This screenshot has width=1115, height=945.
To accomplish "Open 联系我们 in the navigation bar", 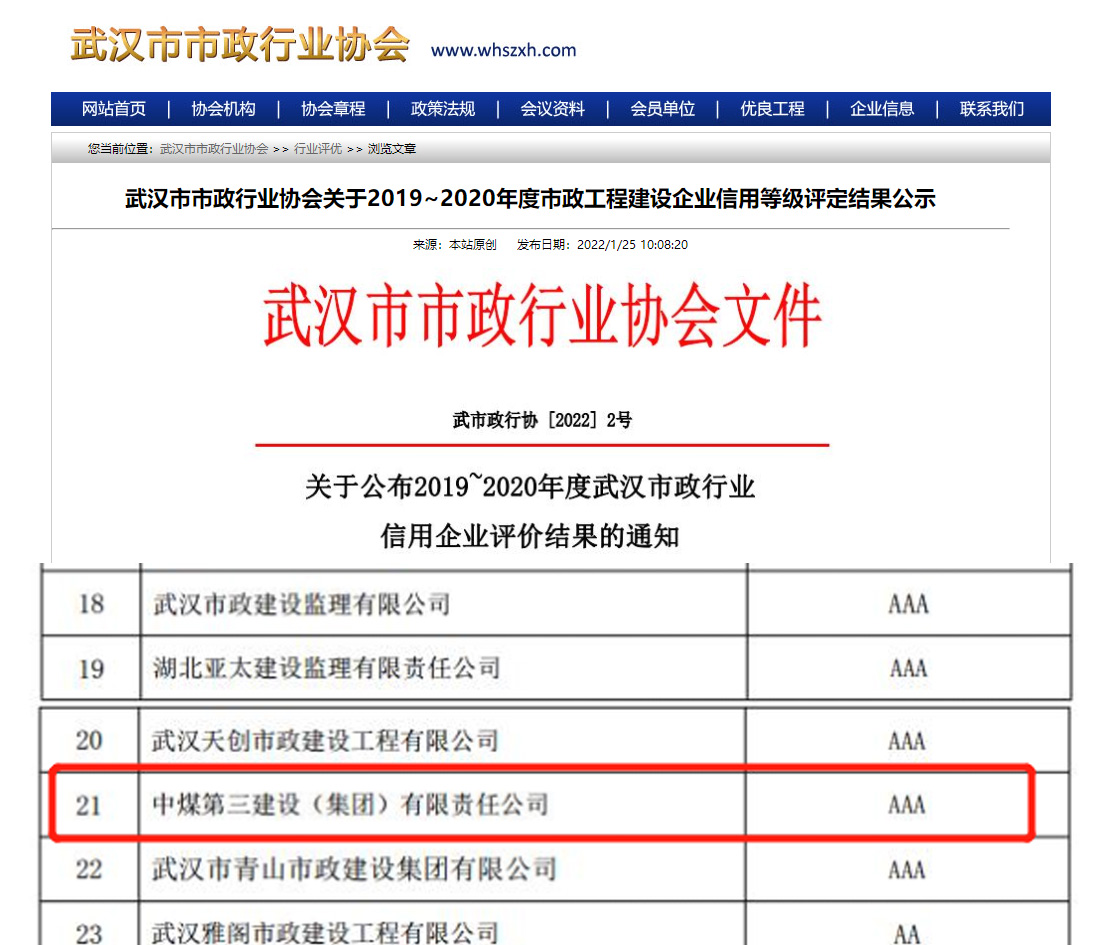I will point(992,109).
